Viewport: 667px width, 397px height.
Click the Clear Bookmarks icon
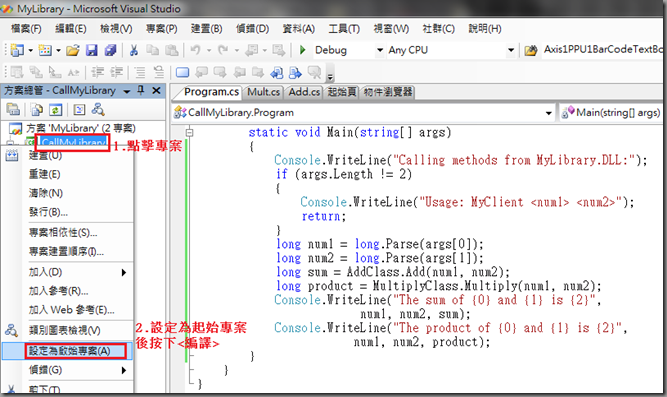314,73
